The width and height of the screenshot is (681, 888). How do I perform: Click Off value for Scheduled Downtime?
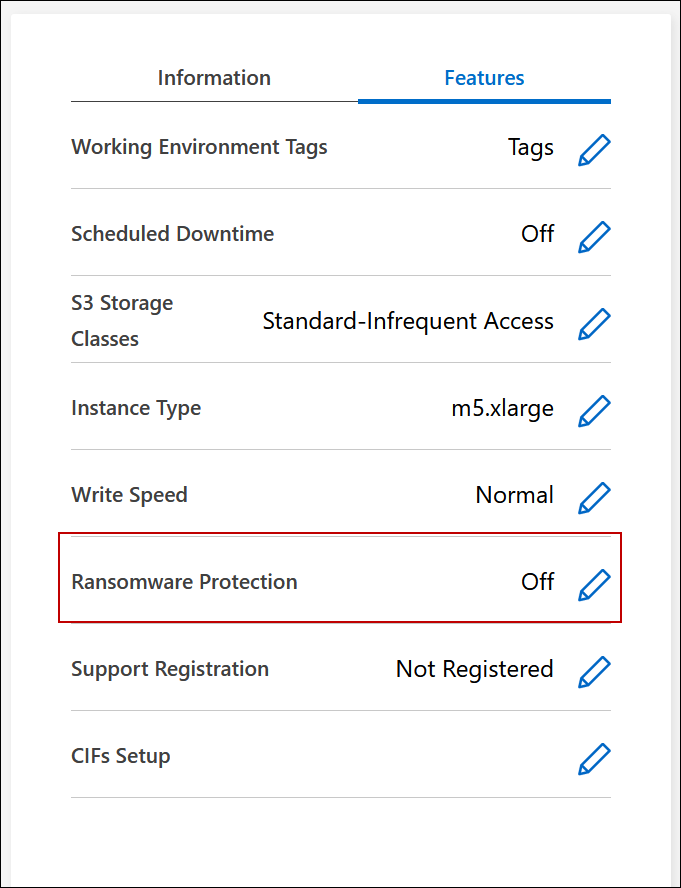coord(537,234)
